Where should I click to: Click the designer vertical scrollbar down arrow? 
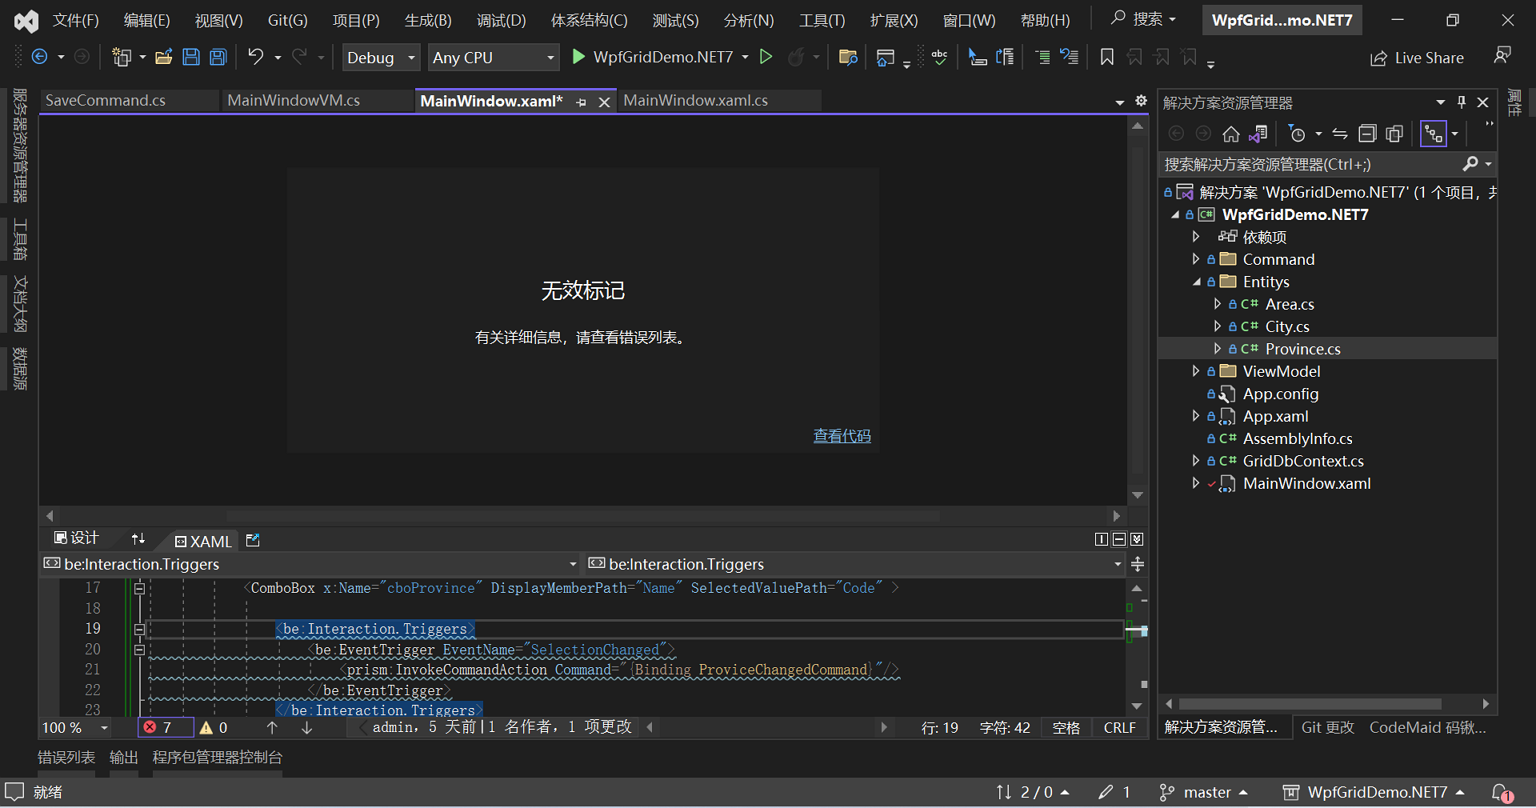click(1137, 496)
